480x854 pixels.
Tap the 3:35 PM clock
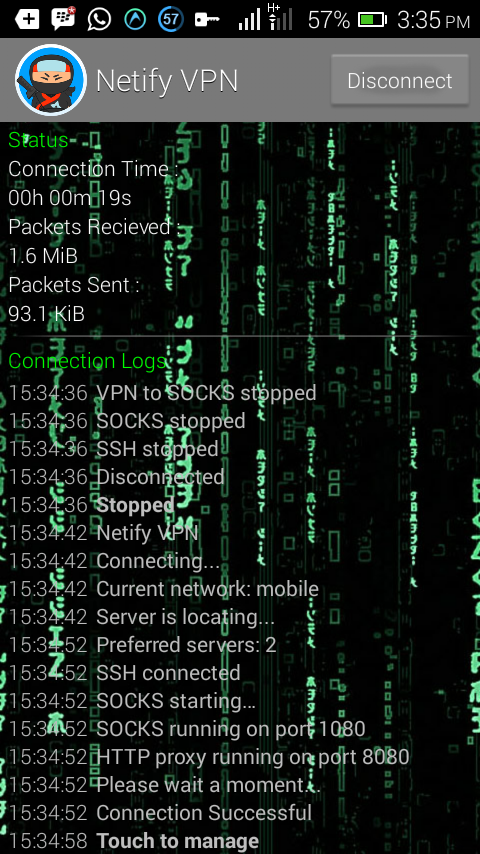pos(433,20)
